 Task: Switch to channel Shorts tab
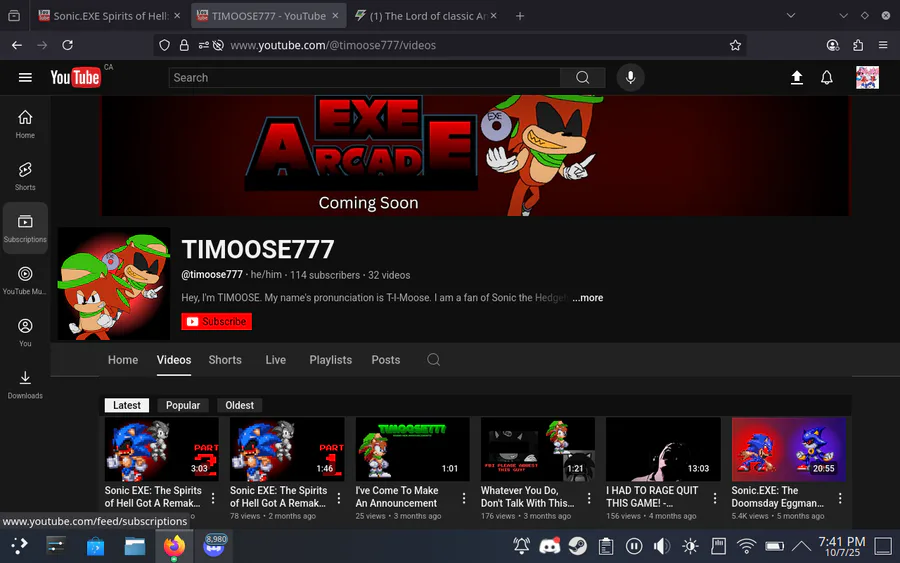click(x=225, y=360)
